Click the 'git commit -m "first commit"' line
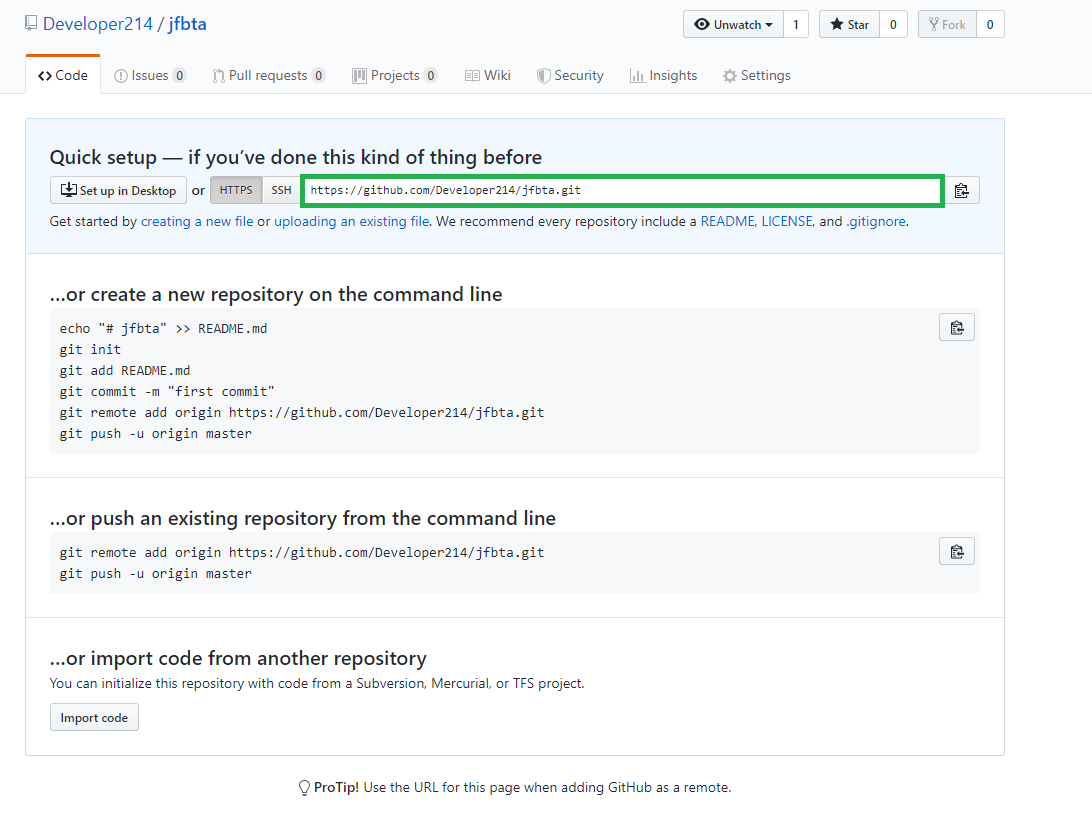The height and width of the screenshot is (831, 1092). click(x=167, y=391)
